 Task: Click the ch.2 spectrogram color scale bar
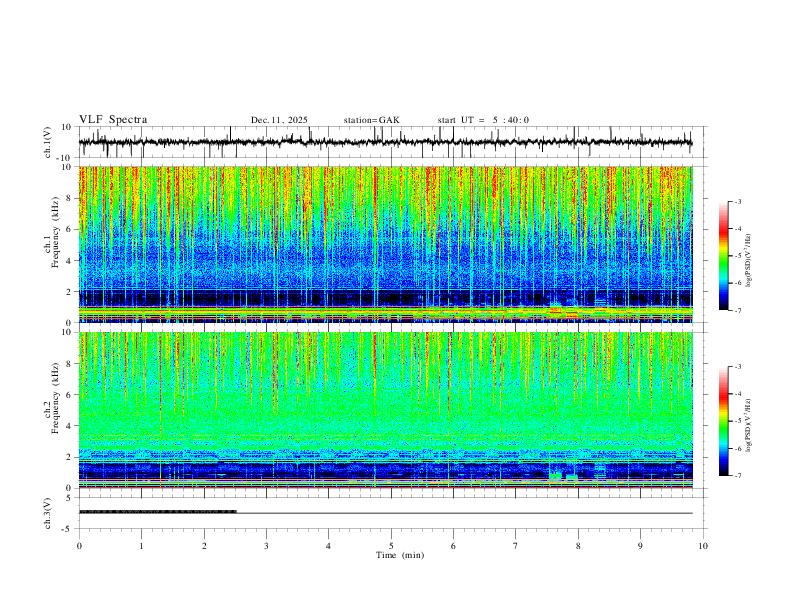723,421
